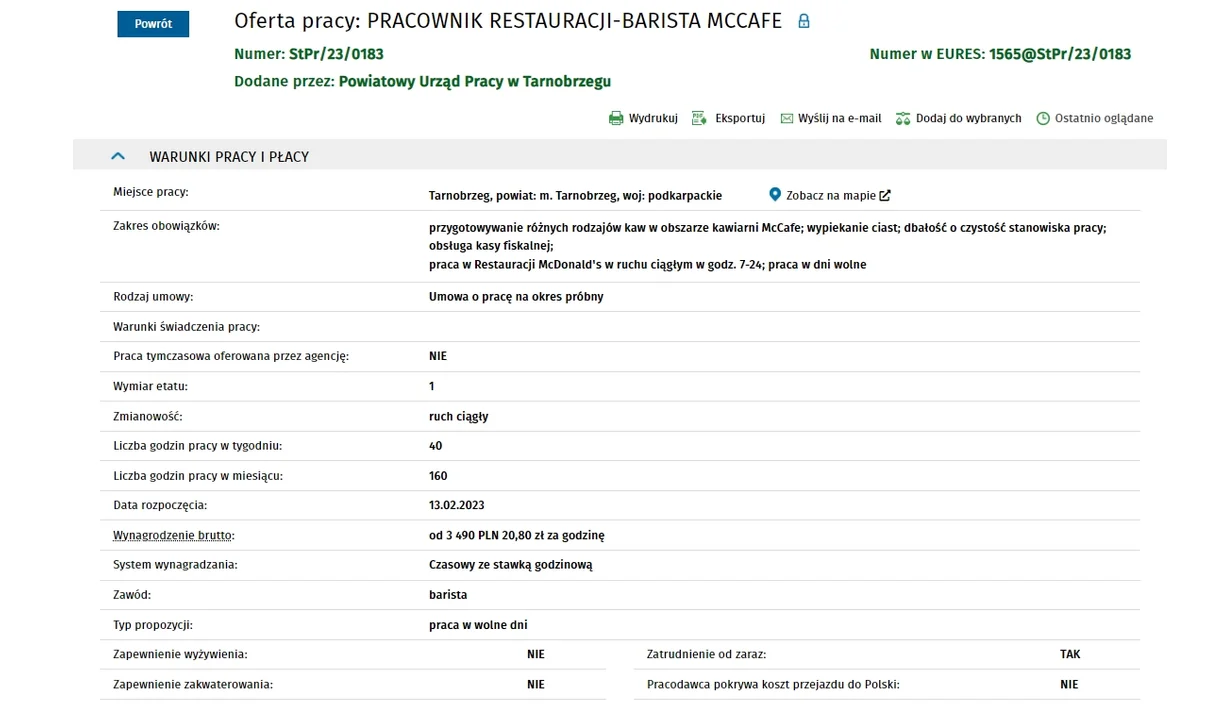
Task: Click the Wynagrodzenie brutto label
Action: (174, 536)
